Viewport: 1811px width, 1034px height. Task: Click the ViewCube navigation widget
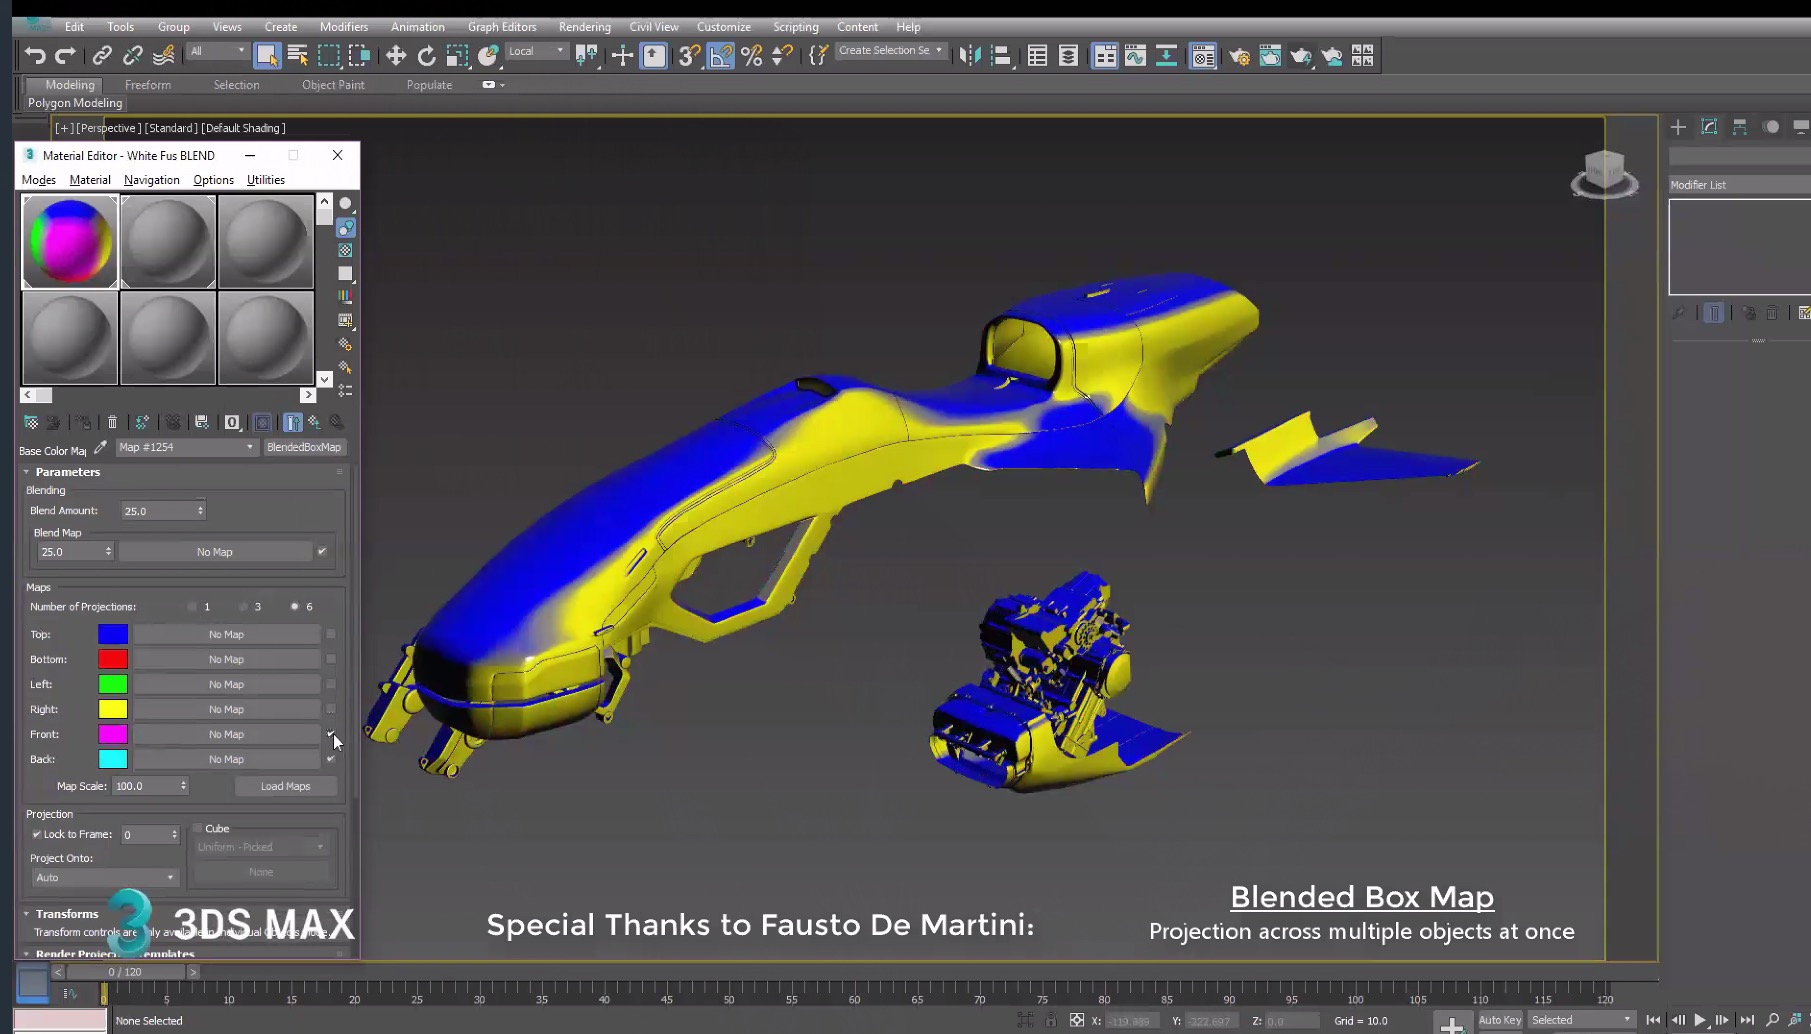tap(1604, 173)
